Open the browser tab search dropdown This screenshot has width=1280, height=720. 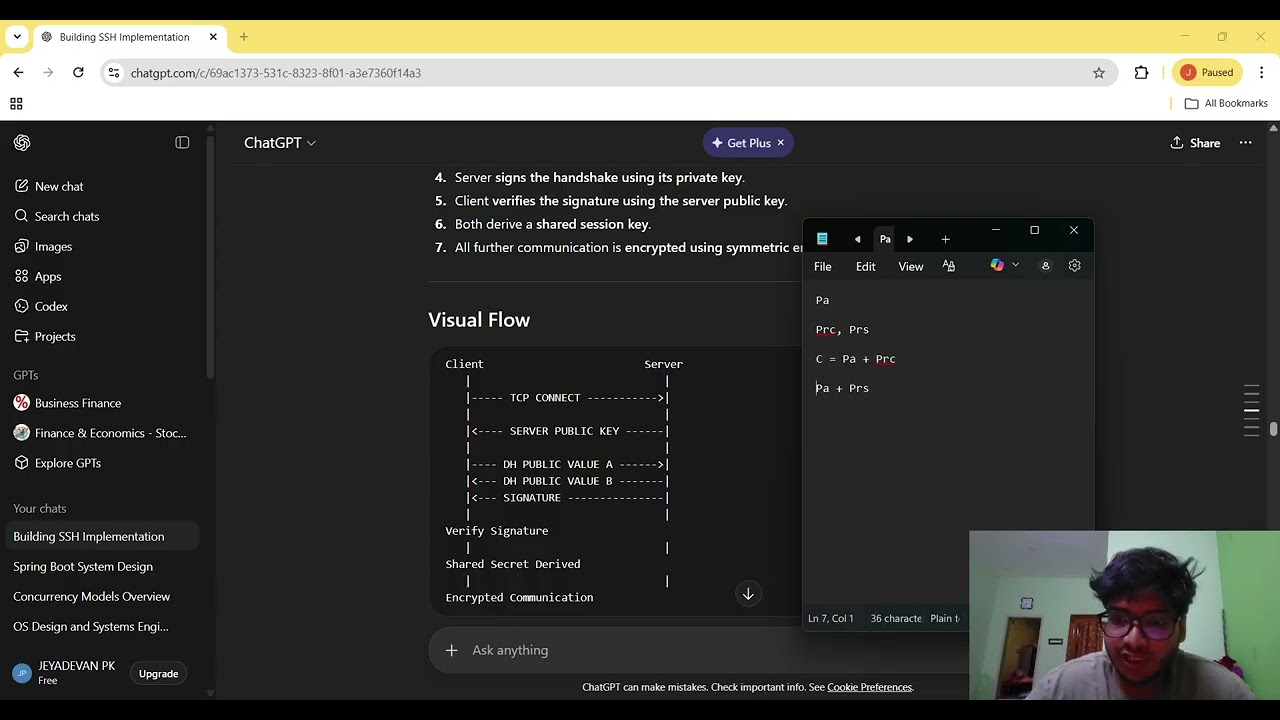(x=17, y=37)
